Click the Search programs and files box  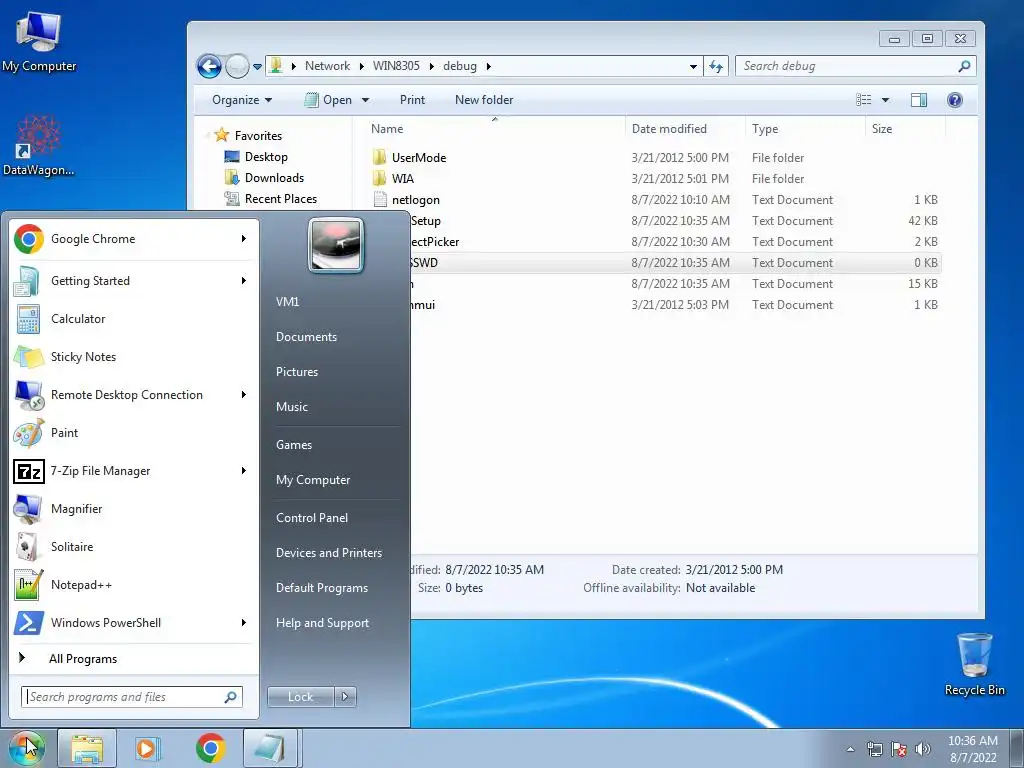pos(131,697)
